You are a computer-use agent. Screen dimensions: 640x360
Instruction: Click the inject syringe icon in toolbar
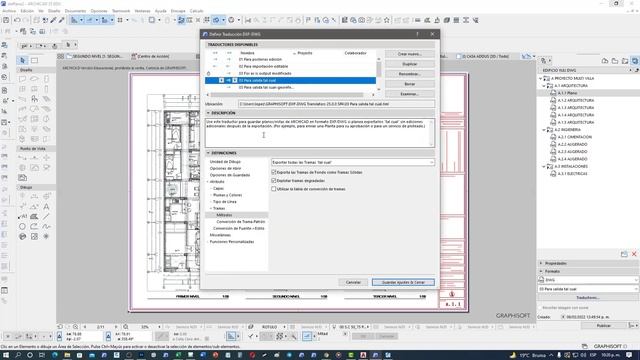coord(62,20)
